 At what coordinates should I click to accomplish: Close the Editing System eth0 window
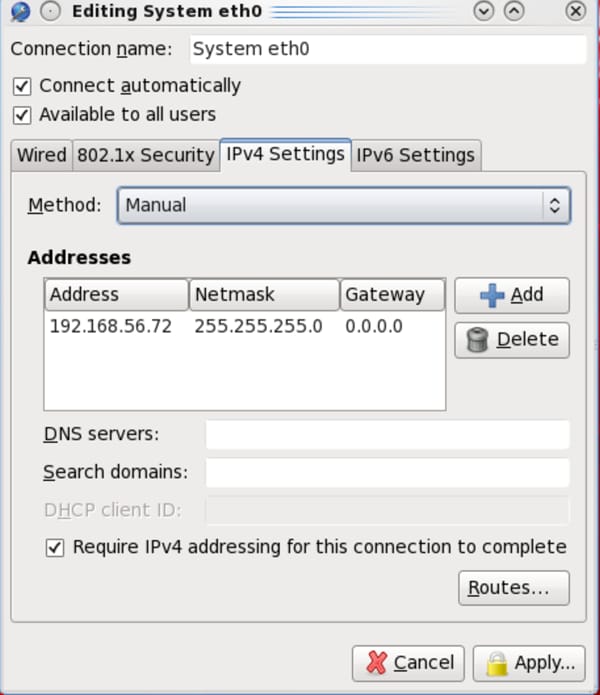pos(575,11)
